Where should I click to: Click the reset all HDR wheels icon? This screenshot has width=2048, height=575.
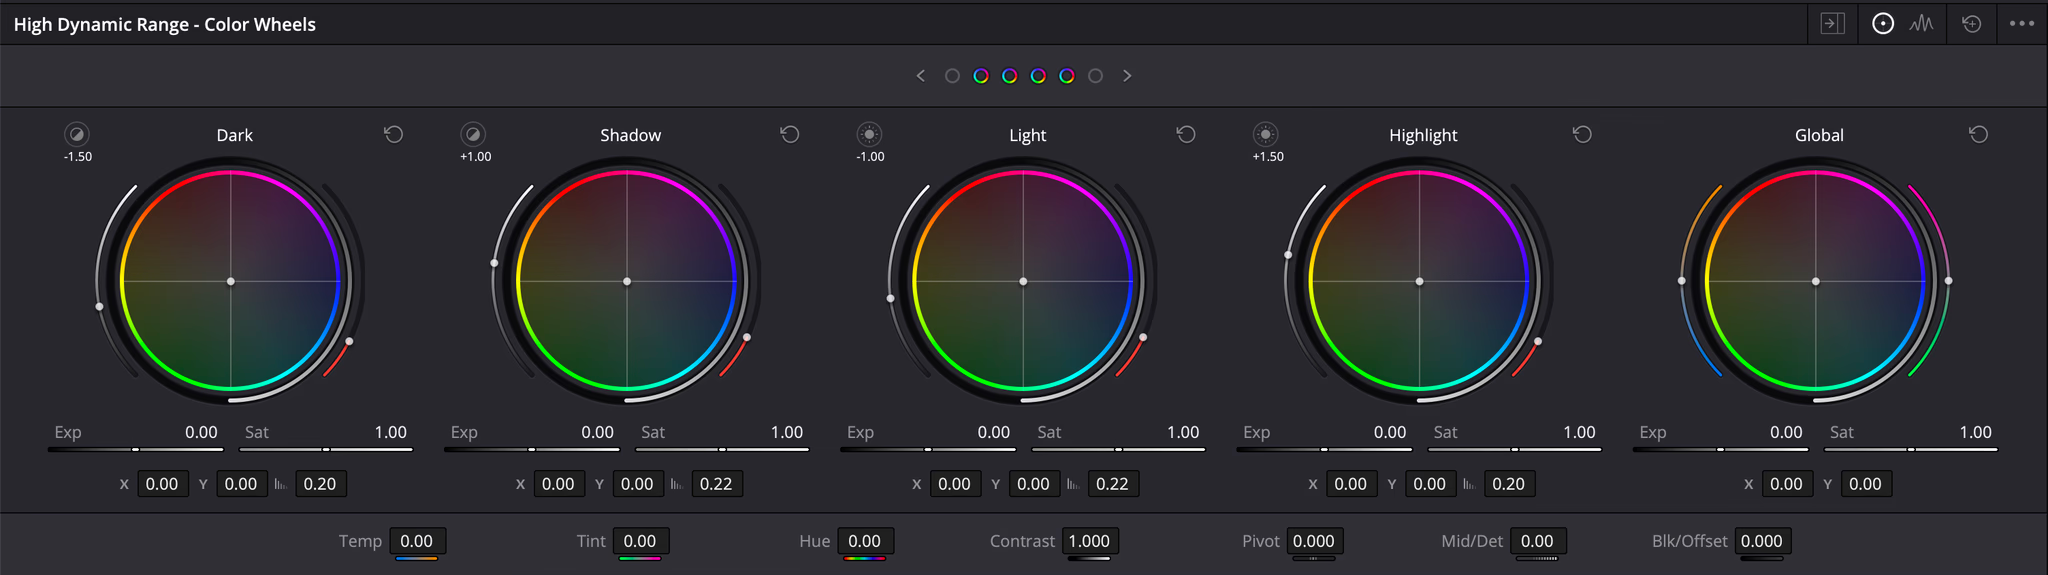[1971, 24]
